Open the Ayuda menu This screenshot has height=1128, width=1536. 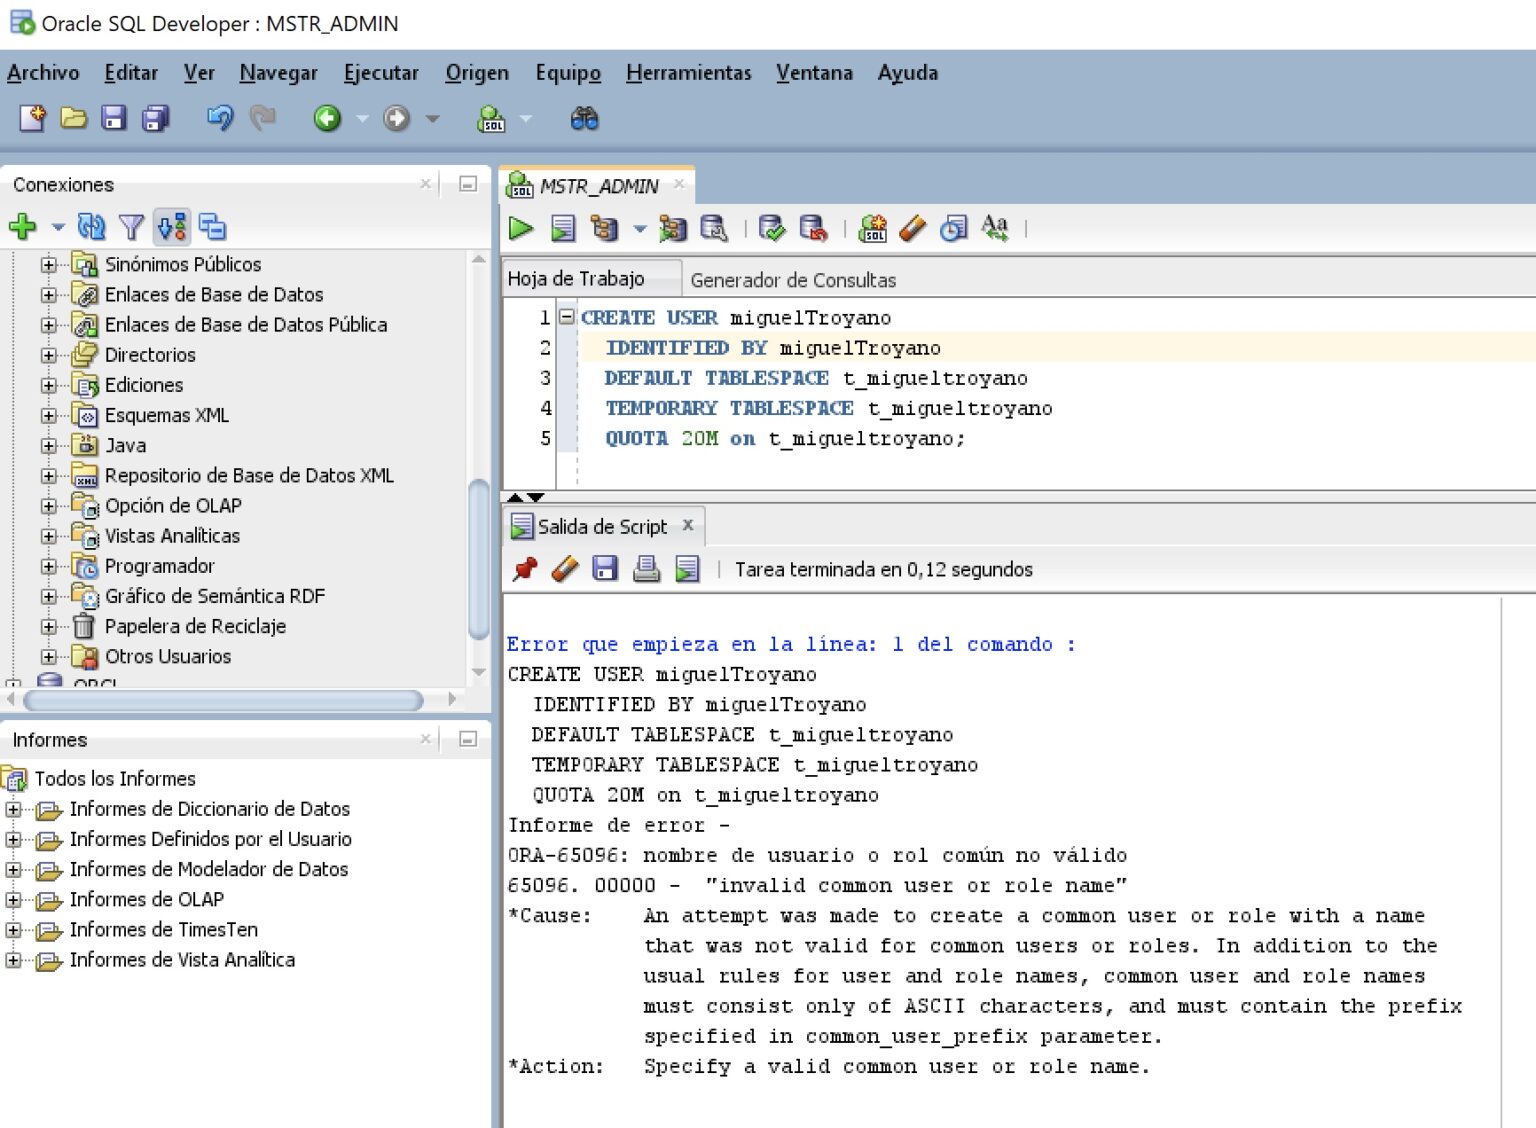pos(907,73)
